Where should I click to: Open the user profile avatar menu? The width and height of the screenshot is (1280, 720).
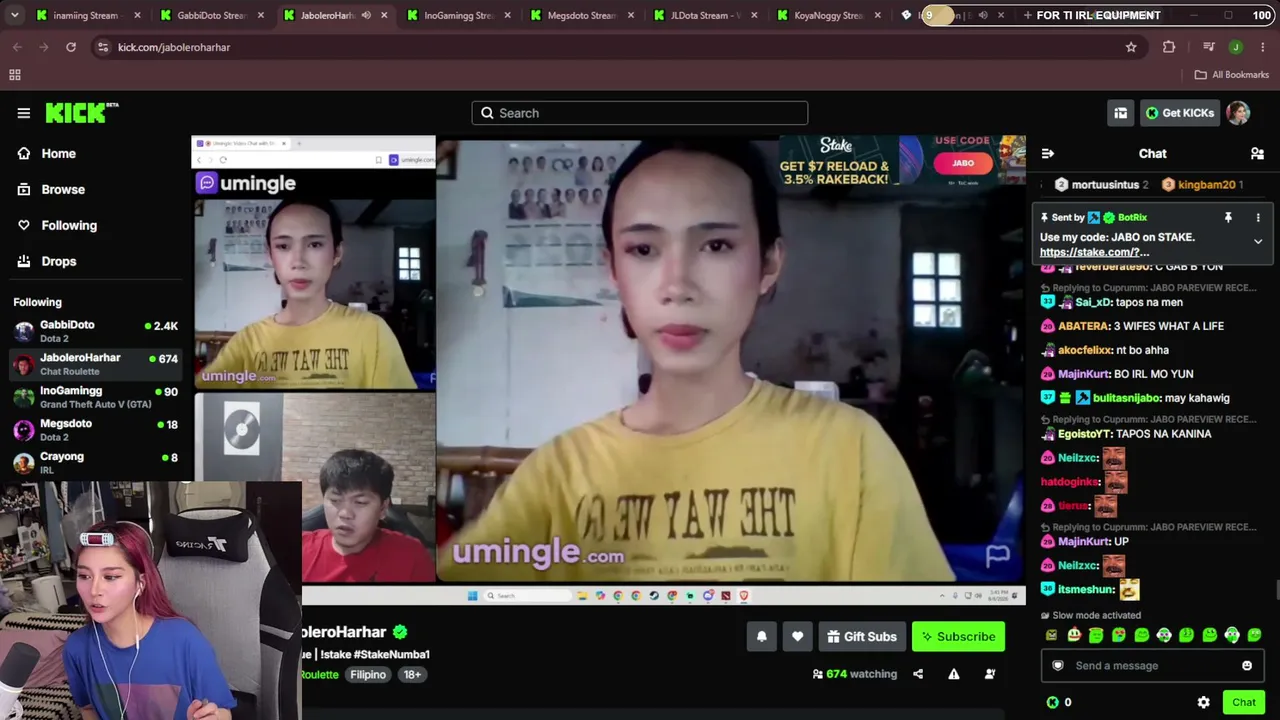coord(1238,113)
